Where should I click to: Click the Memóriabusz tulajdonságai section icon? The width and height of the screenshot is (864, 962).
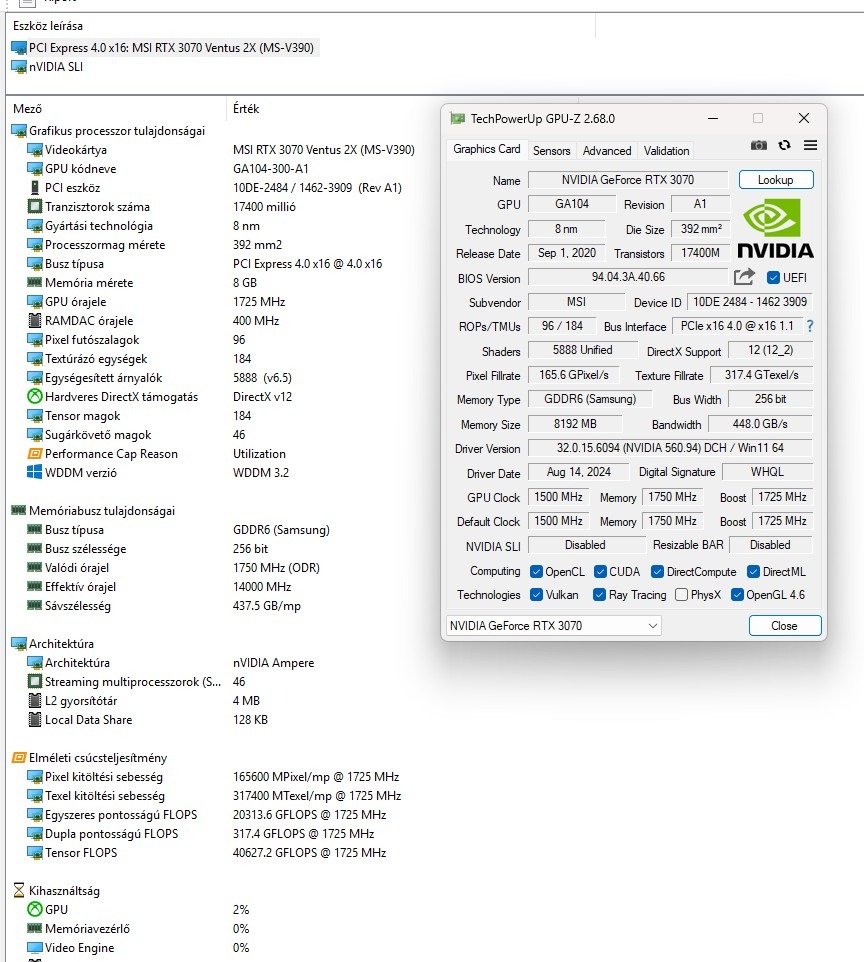[x=19, y=510]
